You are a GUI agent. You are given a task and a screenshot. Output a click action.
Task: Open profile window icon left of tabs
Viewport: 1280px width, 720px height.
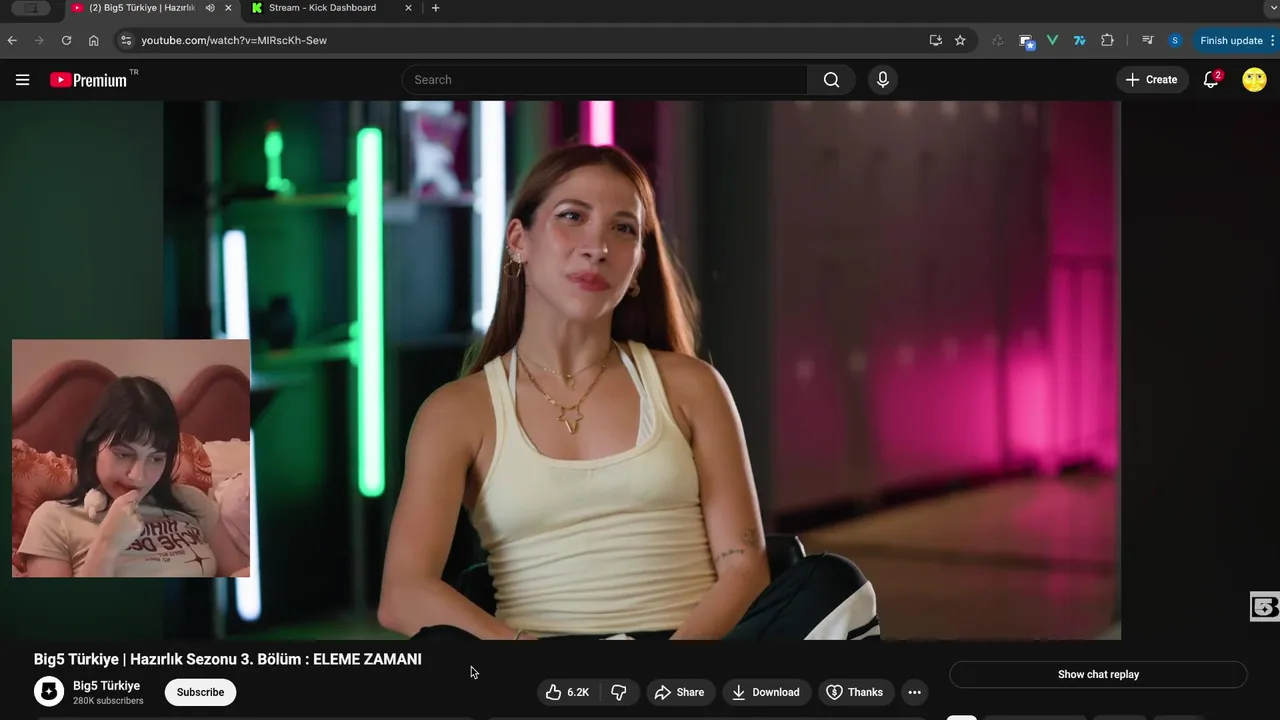pyautogui.click(x=31, y=8)
